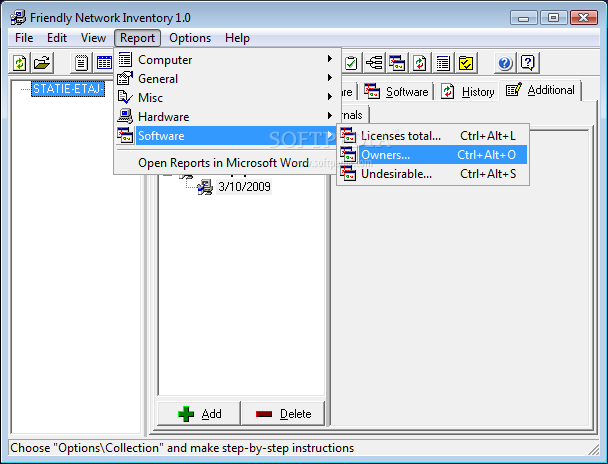Image resolution: width=608 pixels, height=464 pixels.
Task: Select the STATIE-ETAJ computer tree node
Action: pos(68,89)
